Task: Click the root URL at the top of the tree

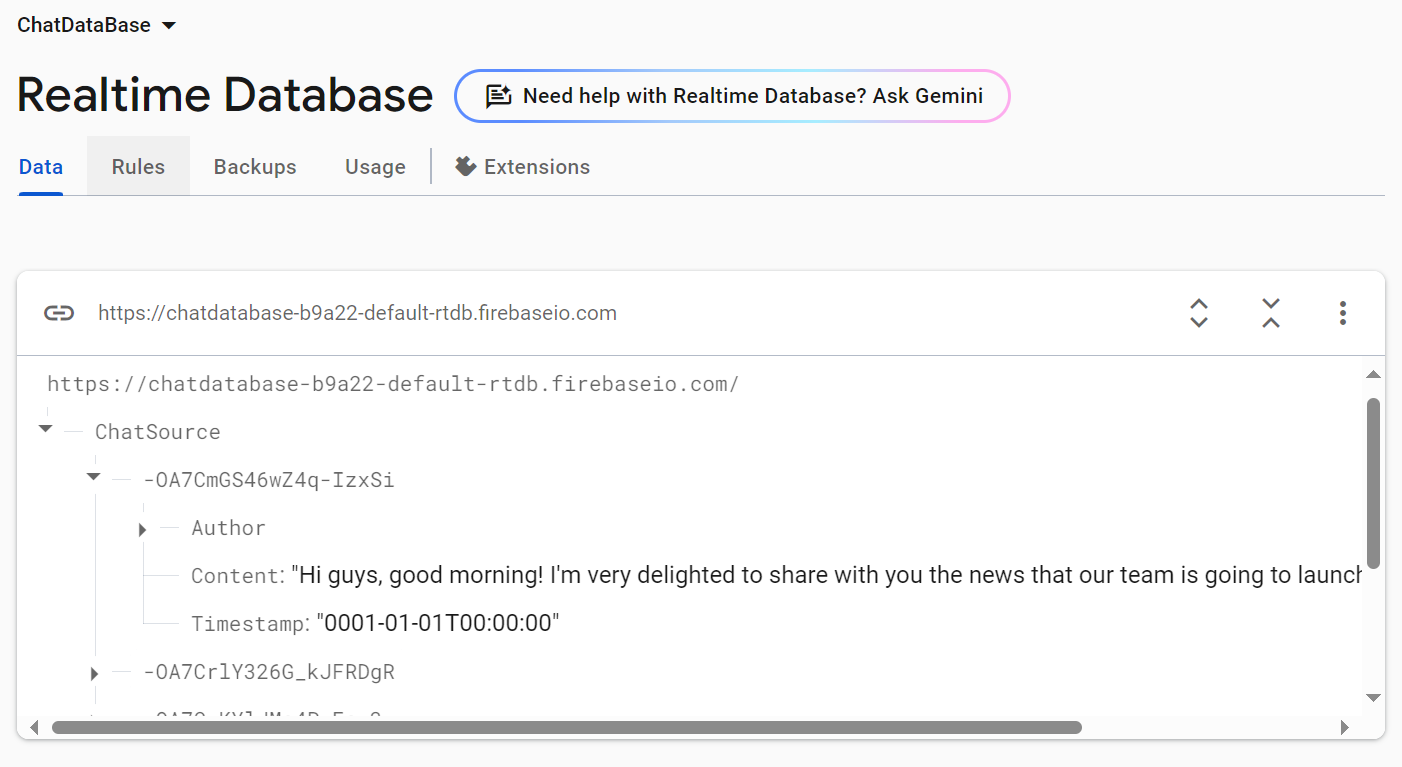Action: pos(393,384)
